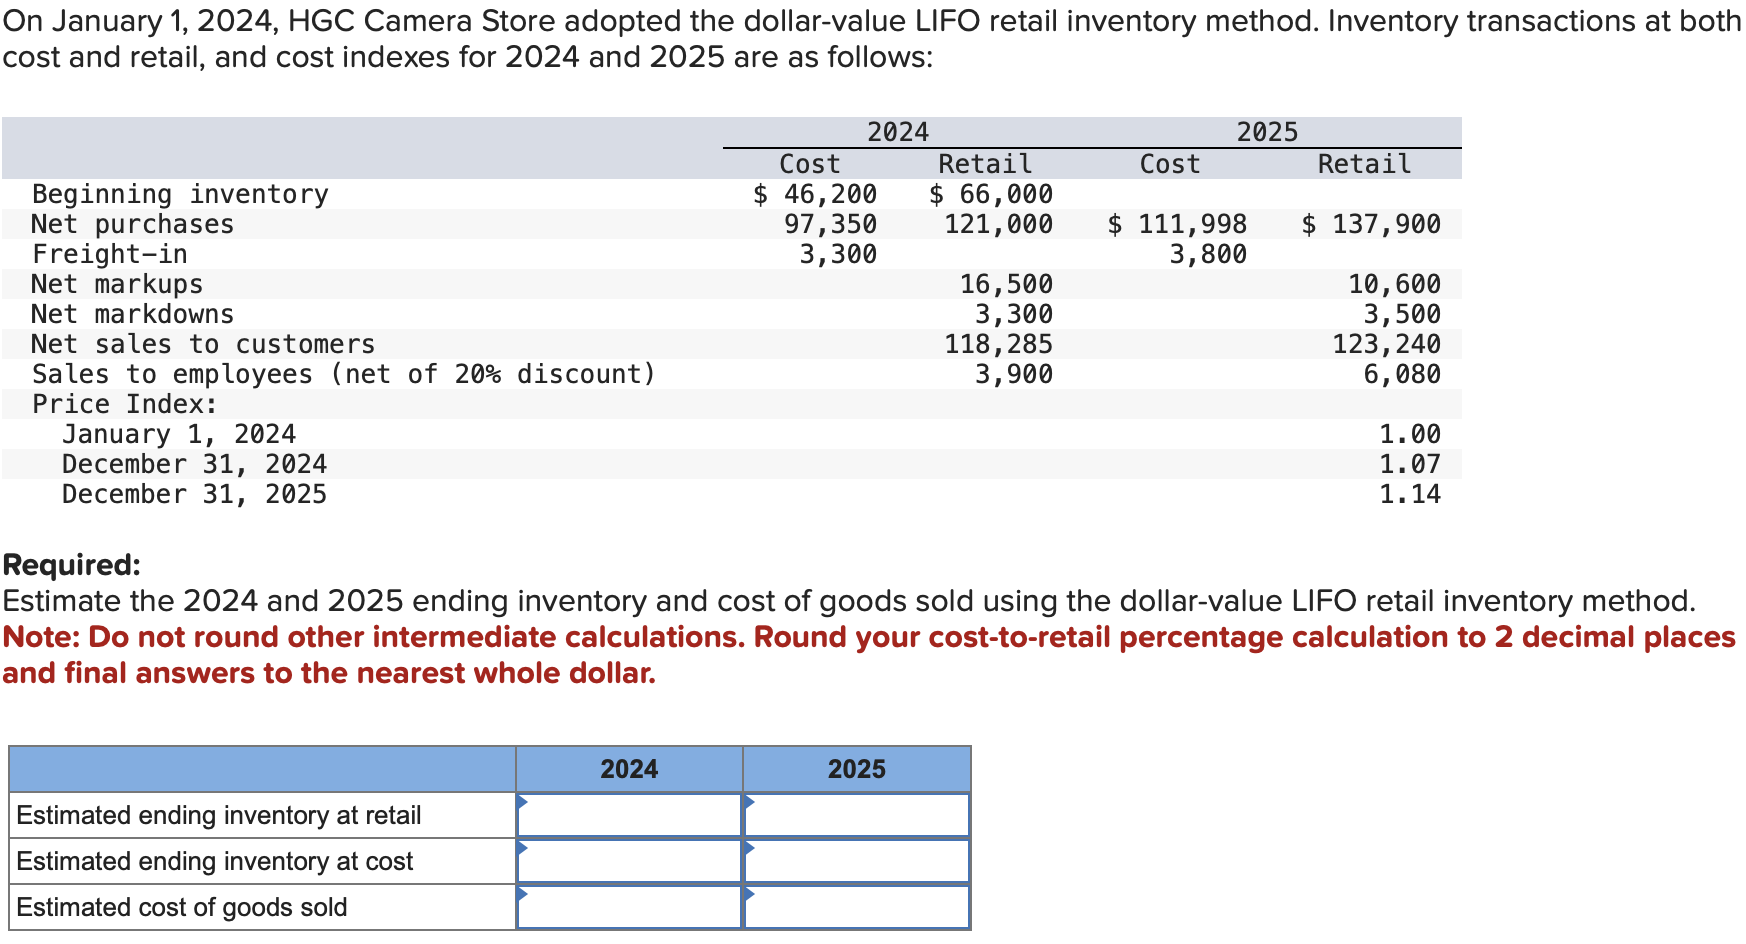Click the 'December 31, 2025' index label
This screenshot has width=1746, height=944.
(195, 494)
